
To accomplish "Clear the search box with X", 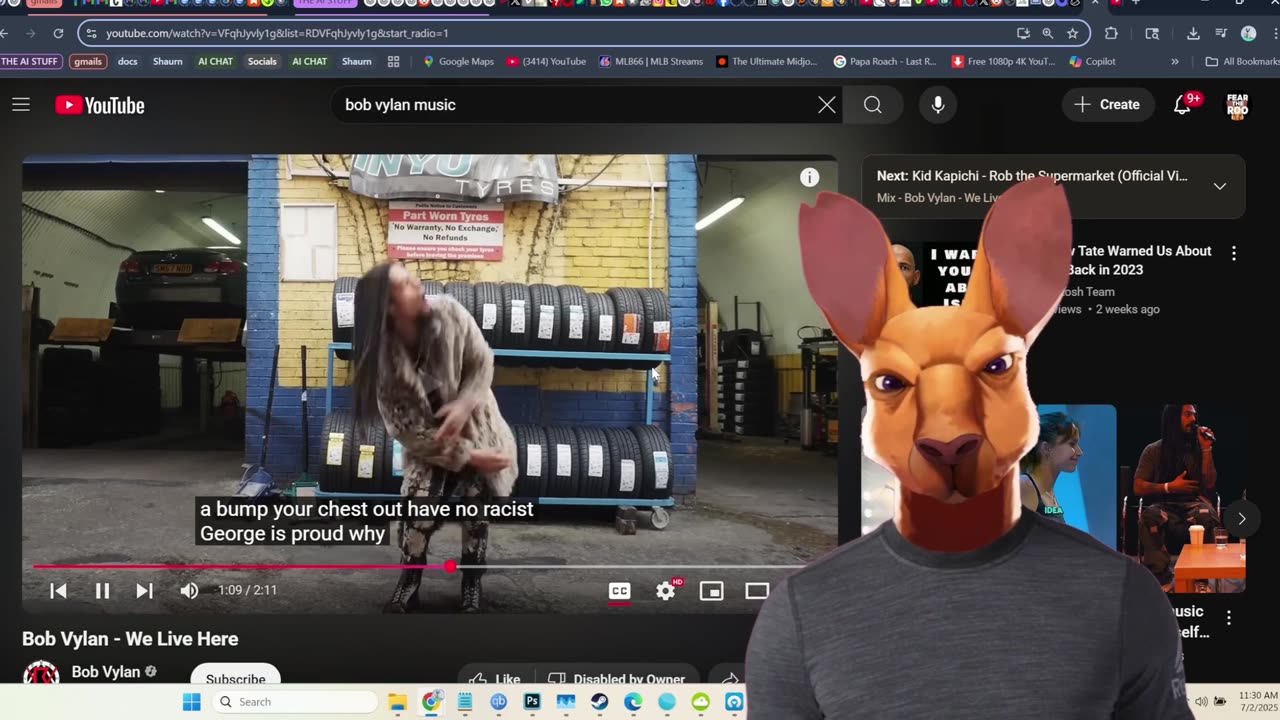I will click(x=827, y=105).
